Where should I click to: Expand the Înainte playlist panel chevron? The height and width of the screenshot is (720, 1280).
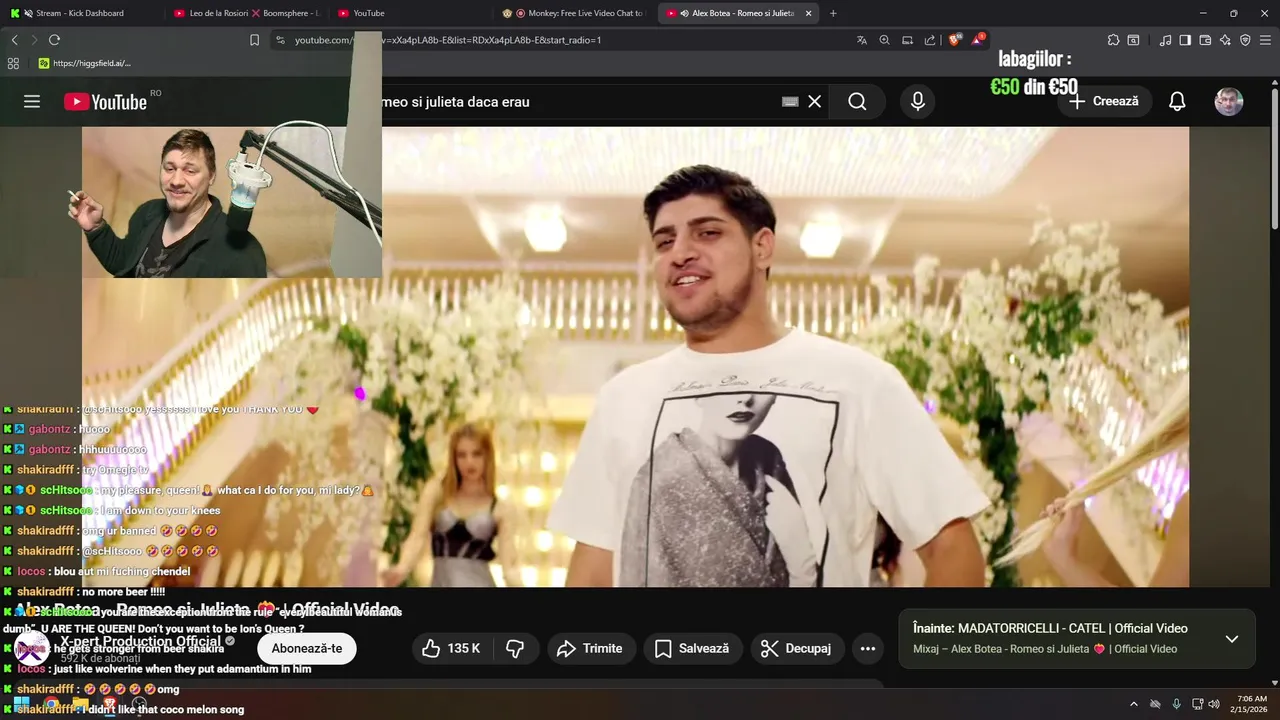1232,639
